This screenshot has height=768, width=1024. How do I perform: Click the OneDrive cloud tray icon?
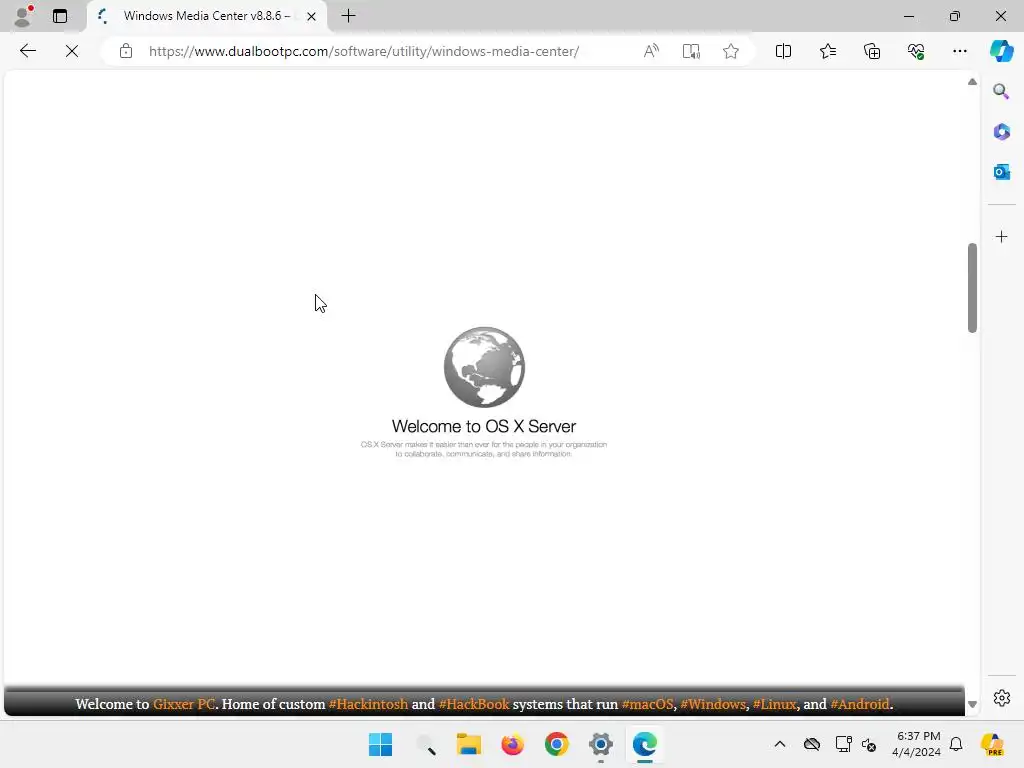pyautogui.click(x=812, y=744)
